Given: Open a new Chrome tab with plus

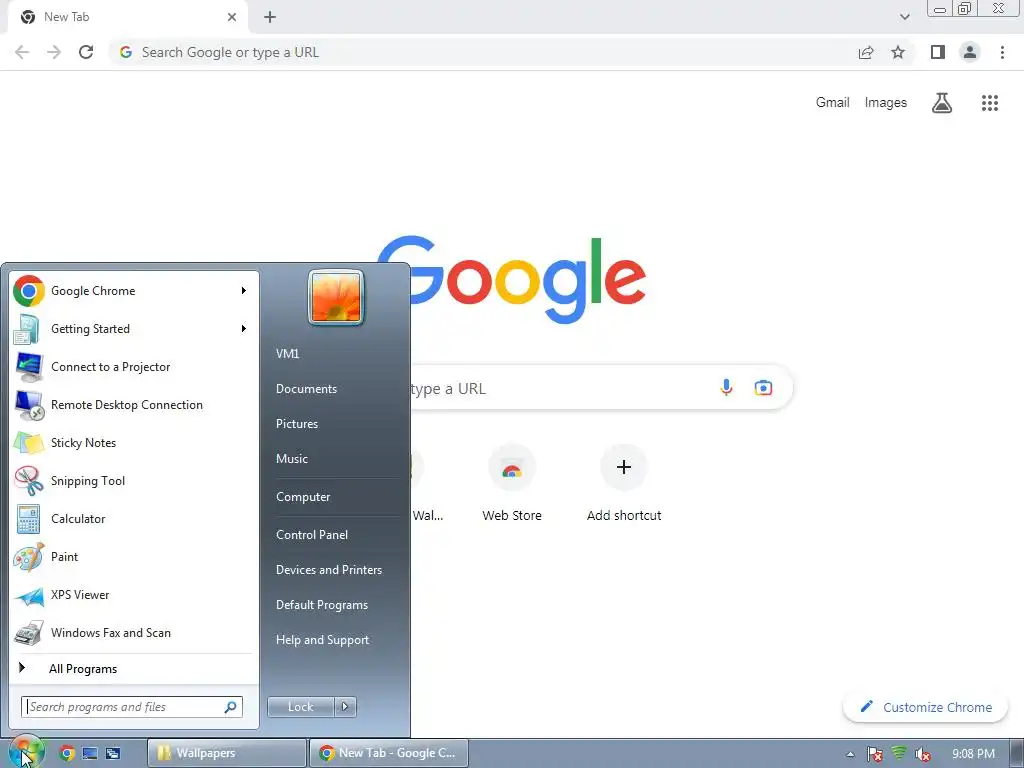Looking at the screenshot, I should pos(270,17).
